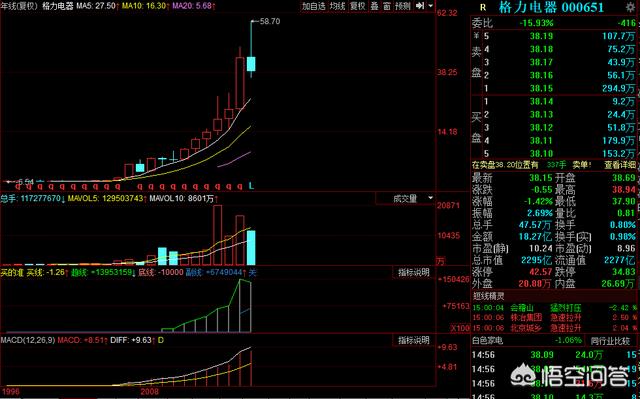This screenshot has height=399, width=640.
Task: Toggle 复权 price adjustment button
Action: coord(358,6)
